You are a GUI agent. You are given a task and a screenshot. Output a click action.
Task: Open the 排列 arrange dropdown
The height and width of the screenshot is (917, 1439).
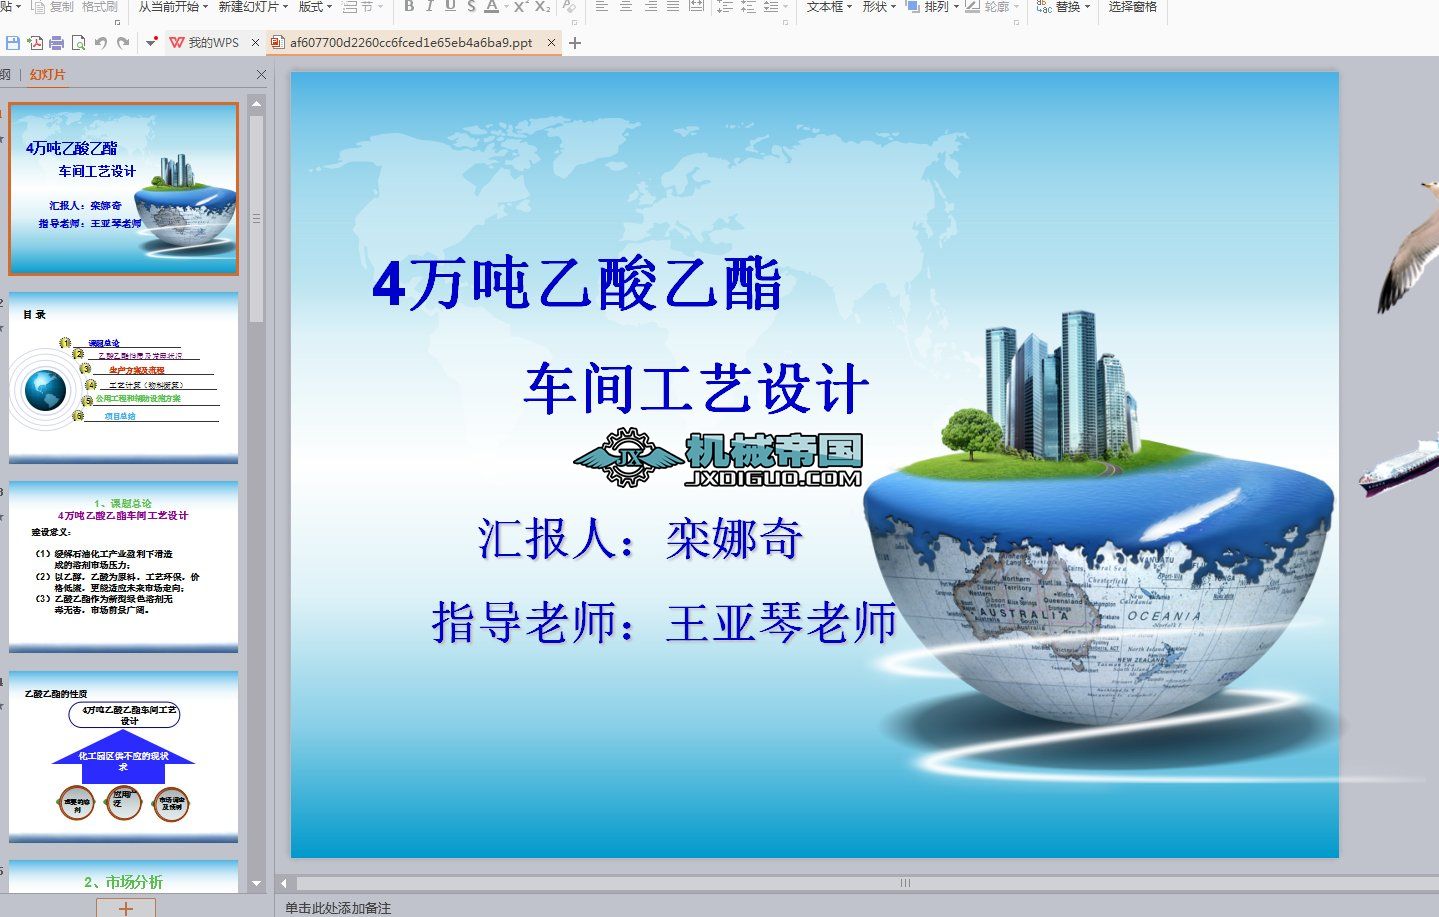(x=931, y=6)
